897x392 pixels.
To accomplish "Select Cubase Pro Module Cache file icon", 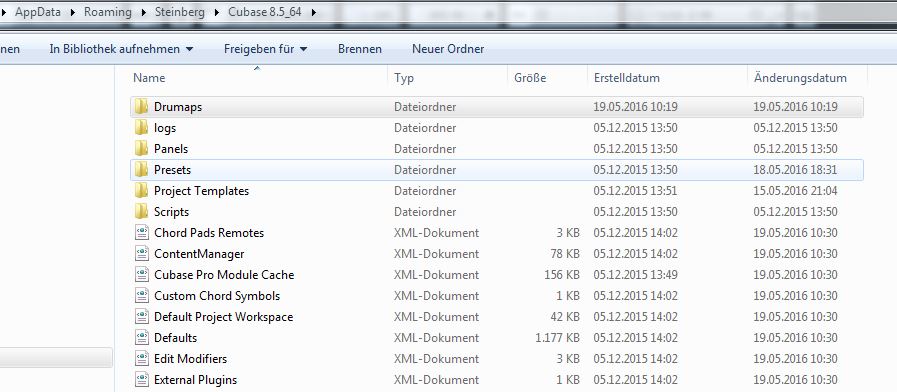I will (x=142, y=275).
